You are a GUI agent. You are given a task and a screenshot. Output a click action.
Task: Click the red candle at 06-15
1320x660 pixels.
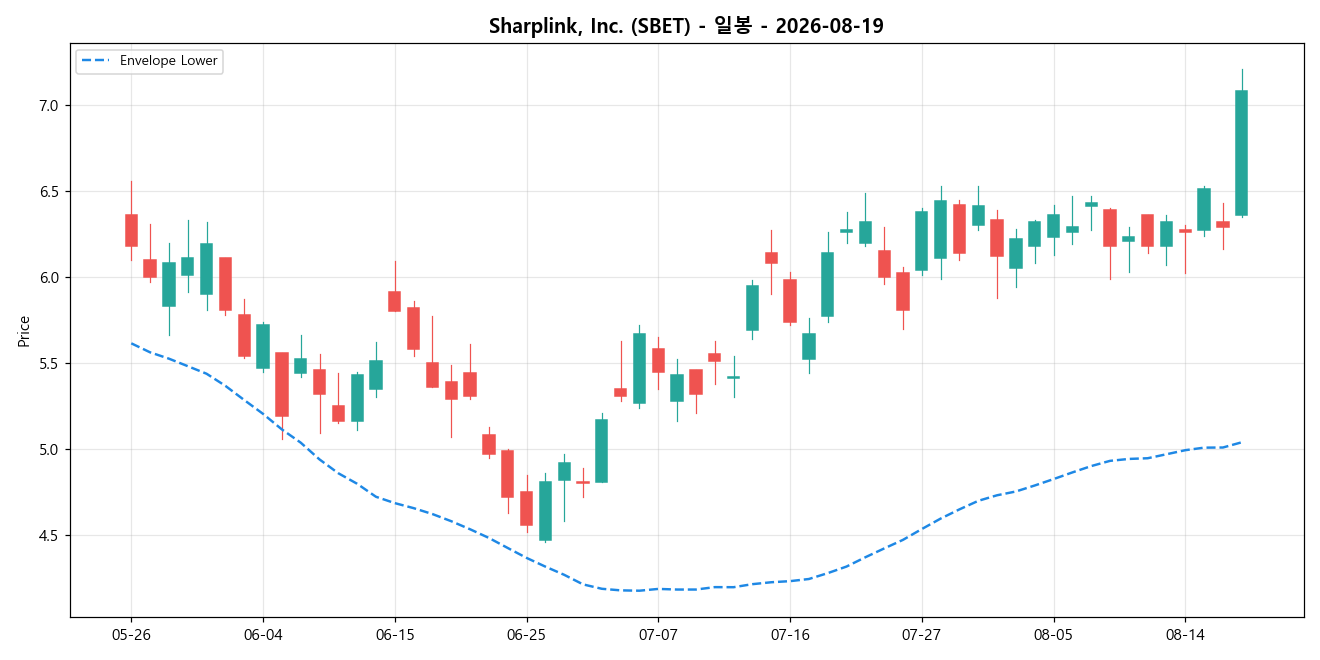tap(395, 301)
